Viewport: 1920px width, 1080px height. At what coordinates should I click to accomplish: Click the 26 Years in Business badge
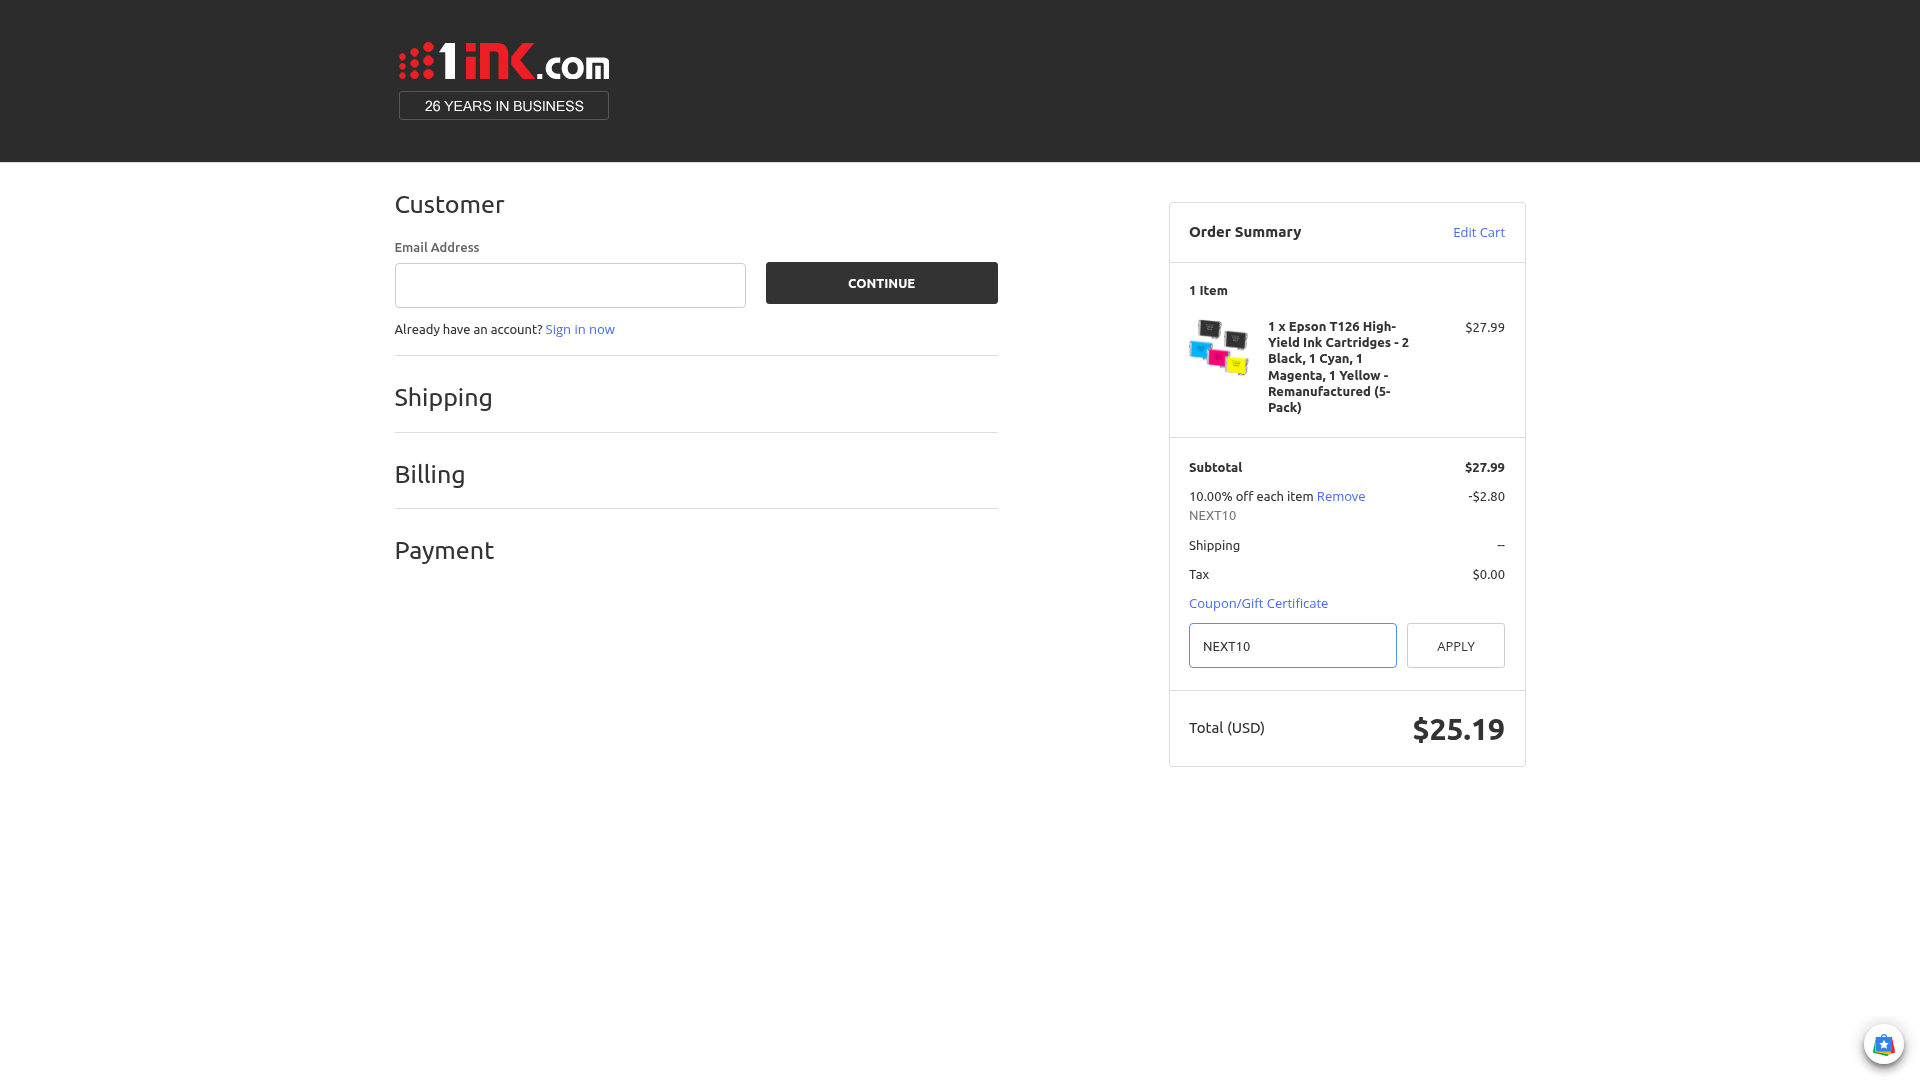click(x=504, y=106)
